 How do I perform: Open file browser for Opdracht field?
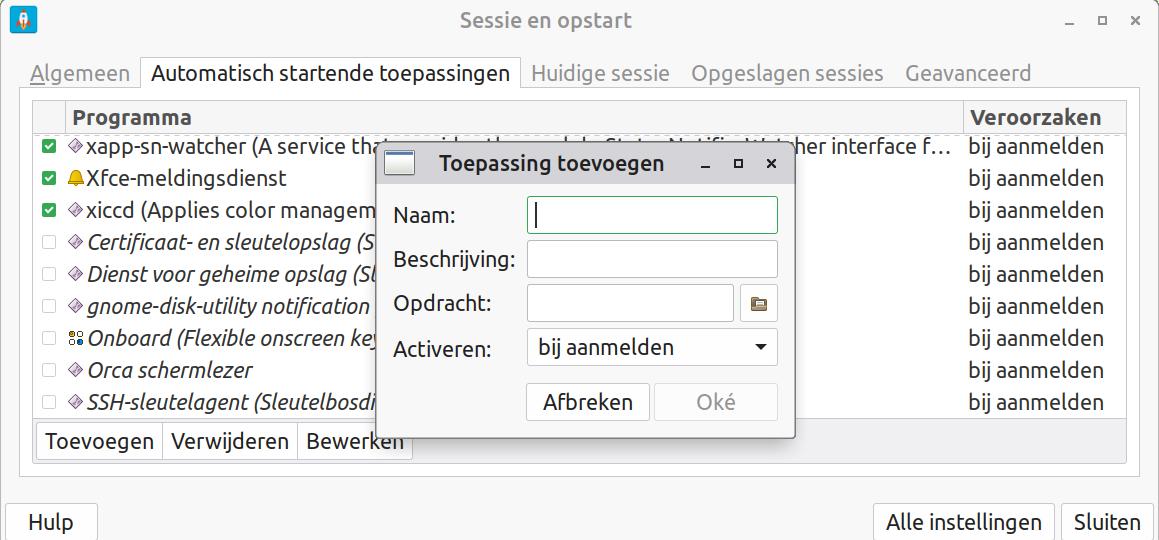coord(758,304)
